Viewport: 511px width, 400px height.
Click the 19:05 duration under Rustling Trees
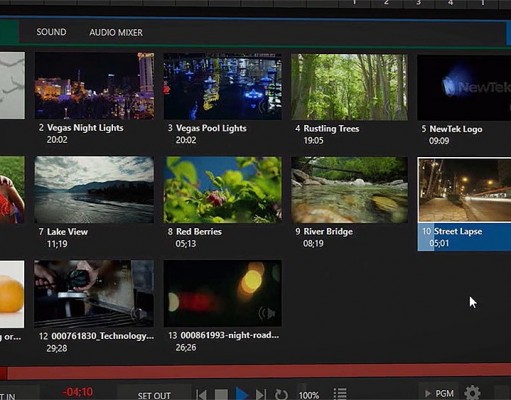point(313,141)
